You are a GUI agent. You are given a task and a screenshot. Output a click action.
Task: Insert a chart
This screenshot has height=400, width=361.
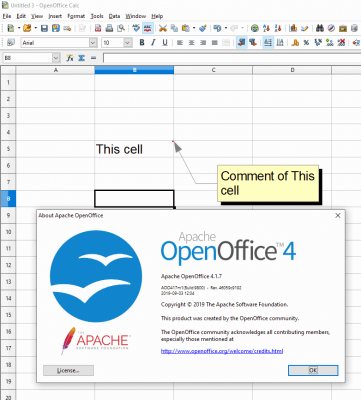[293, 28]
